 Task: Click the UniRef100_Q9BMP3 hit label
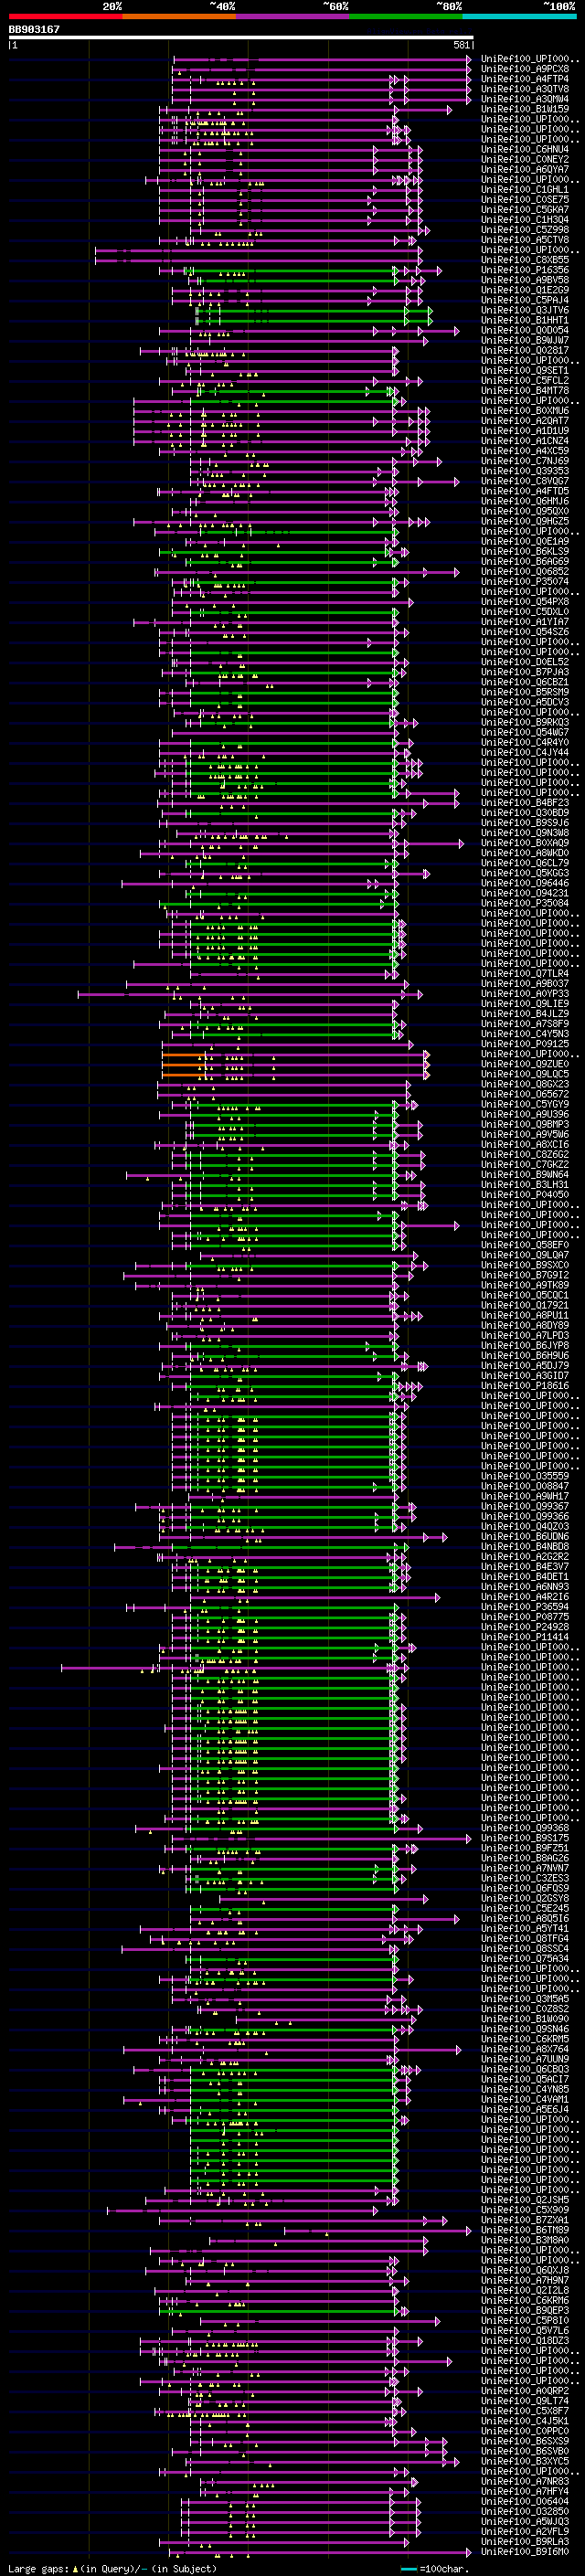click(525, 1124)
